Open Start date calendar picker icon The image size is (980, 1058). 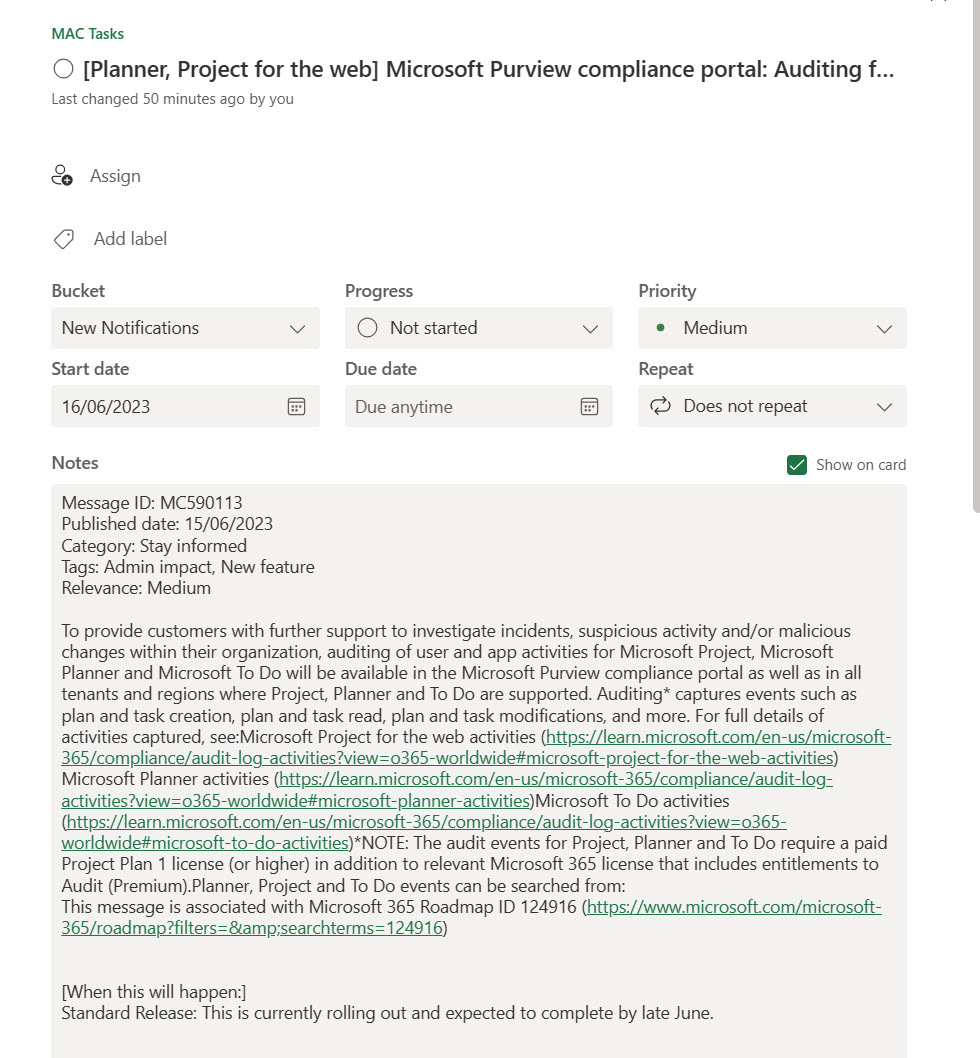click(x=296, y=406)
